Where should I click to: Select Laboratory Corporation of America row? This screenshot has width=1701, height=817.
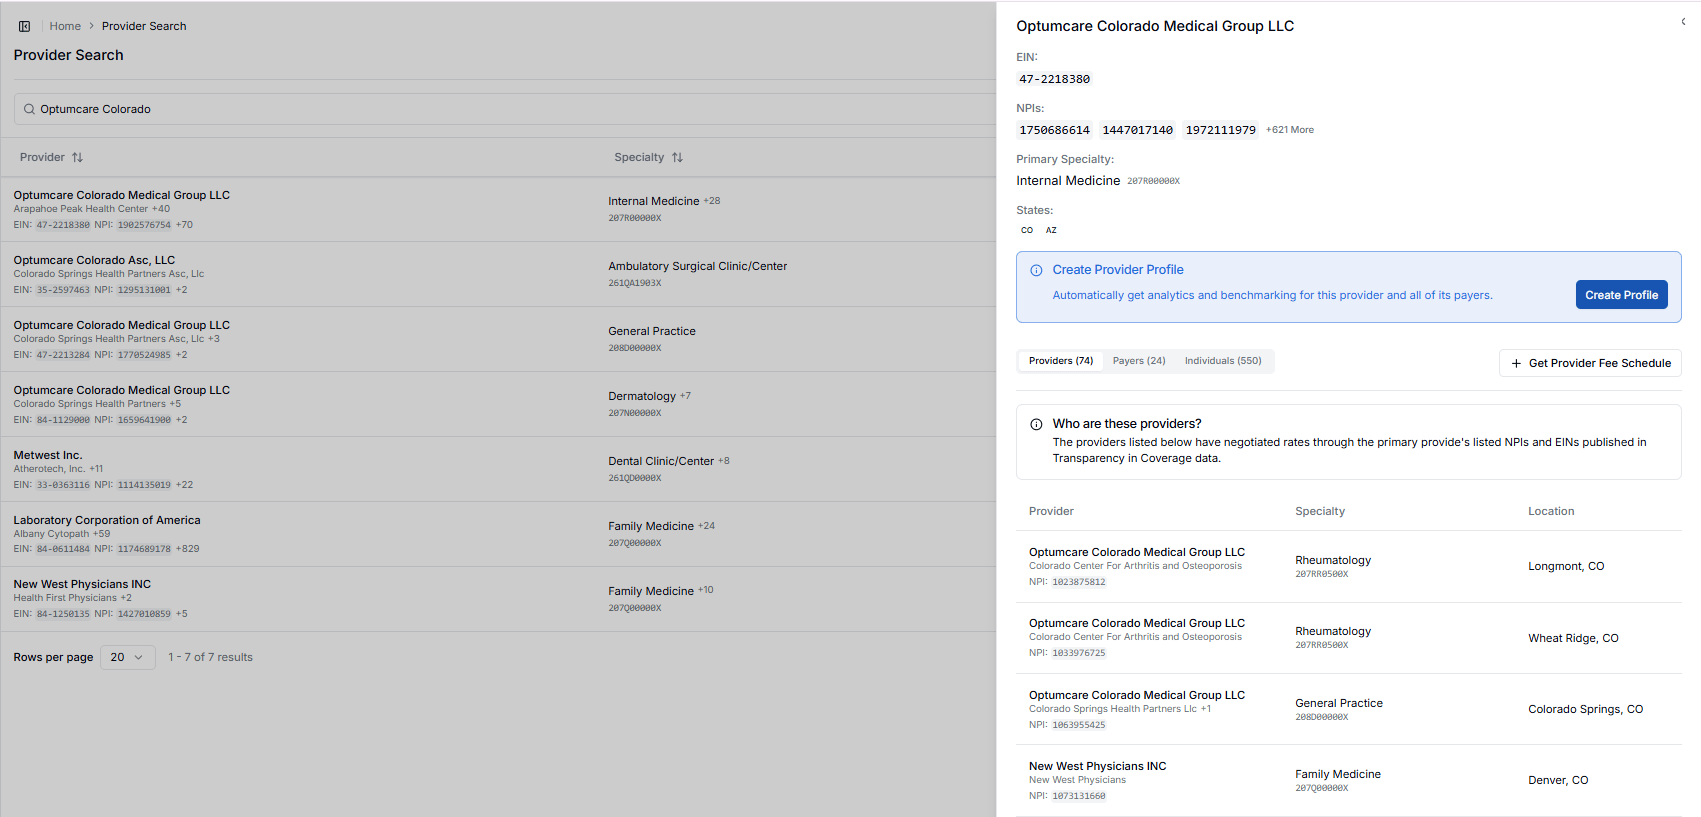click(x=498, y=534)
